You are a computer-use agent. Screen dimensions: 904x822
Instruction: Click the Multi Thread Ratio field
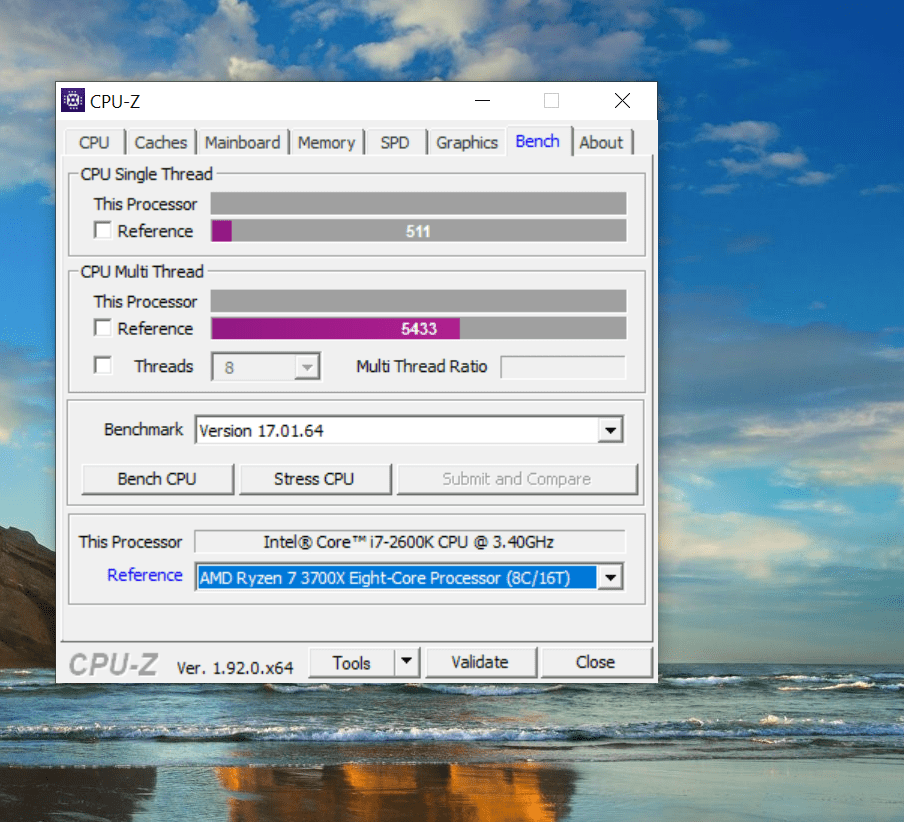[x=563, y=367]
